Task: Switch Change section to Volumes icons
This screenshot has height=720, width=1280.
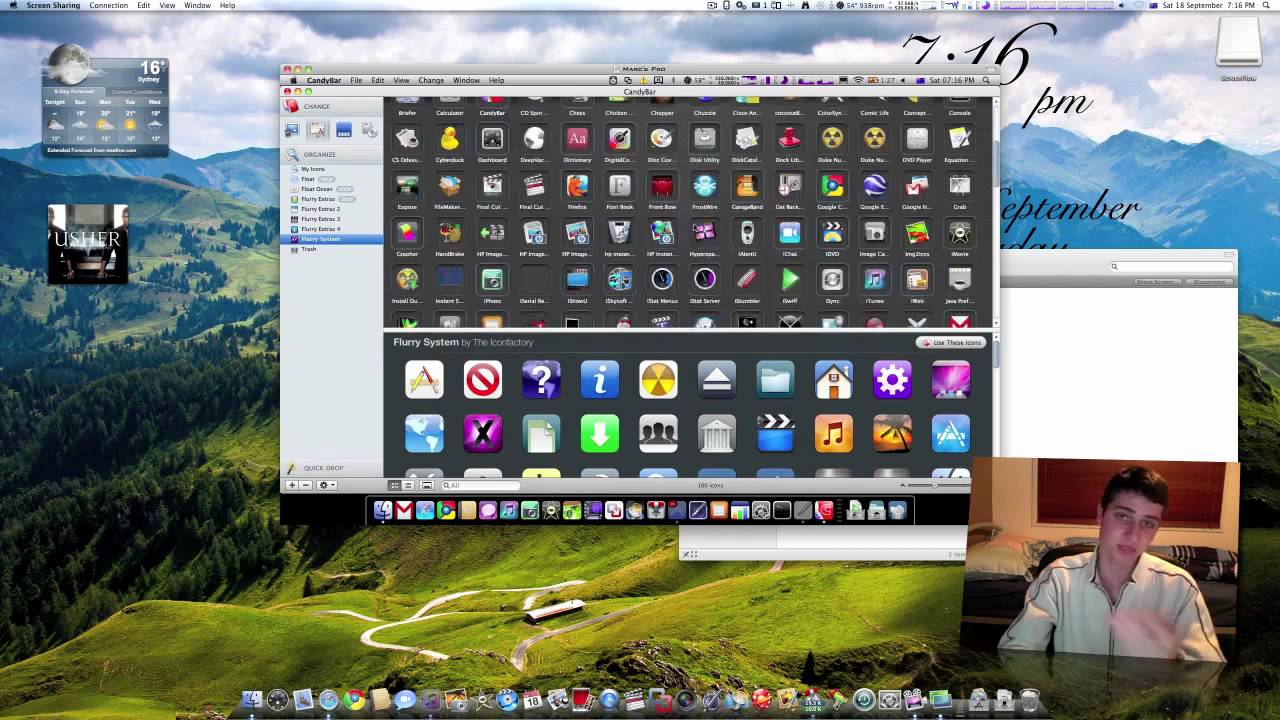Action: coord(369,130)
